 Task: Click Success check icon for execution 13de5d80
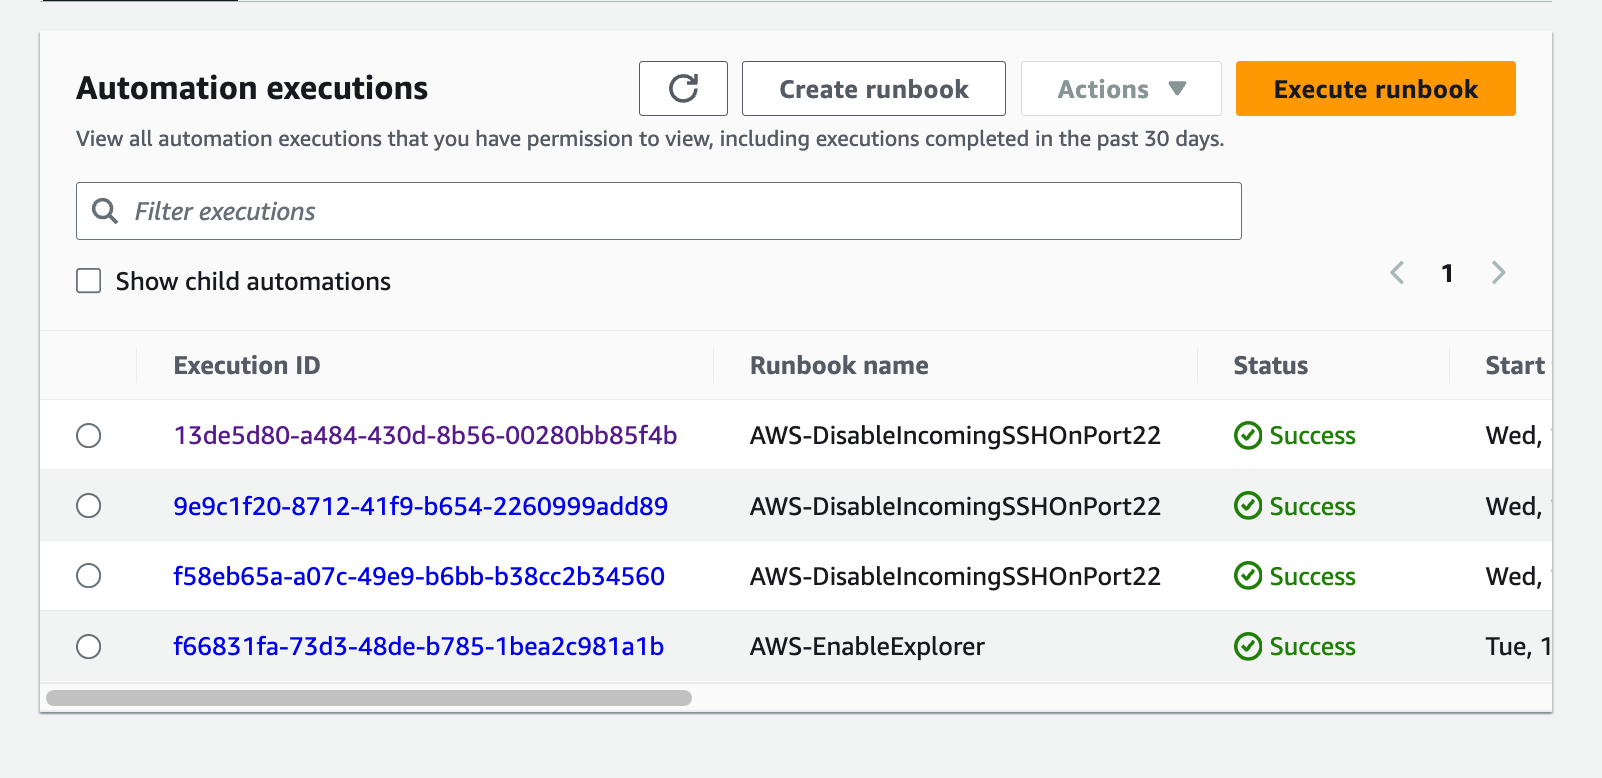(1248, 436)
